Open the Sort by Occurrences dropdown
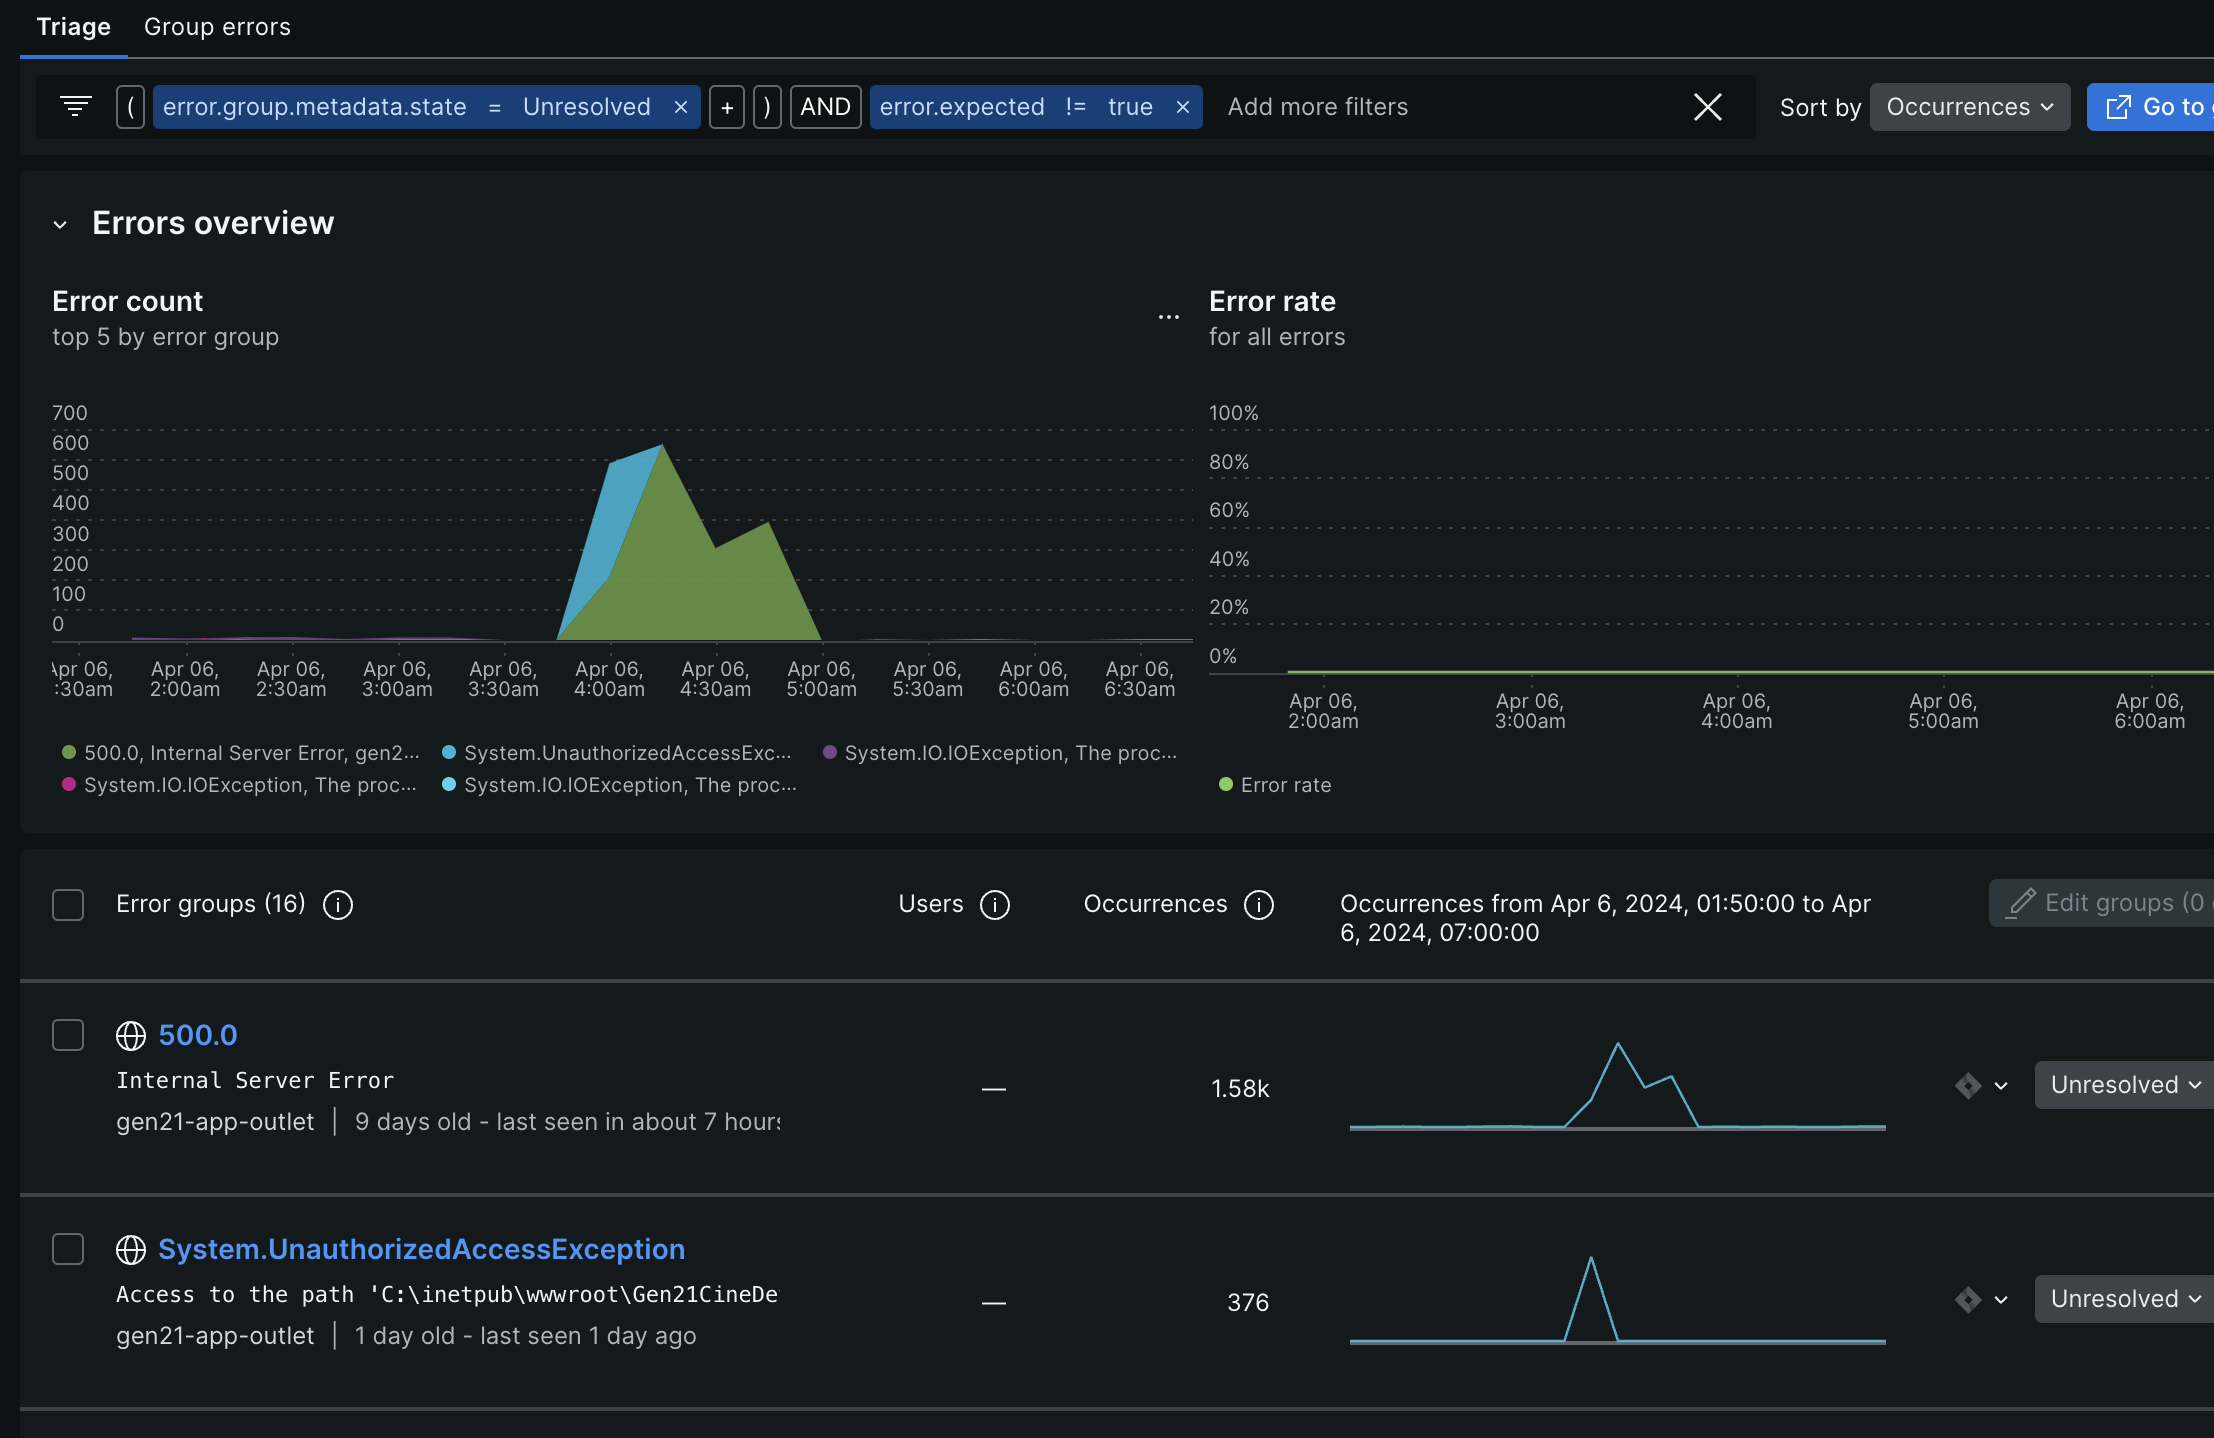2214x1438 pixels. [x=1970, y=107]
